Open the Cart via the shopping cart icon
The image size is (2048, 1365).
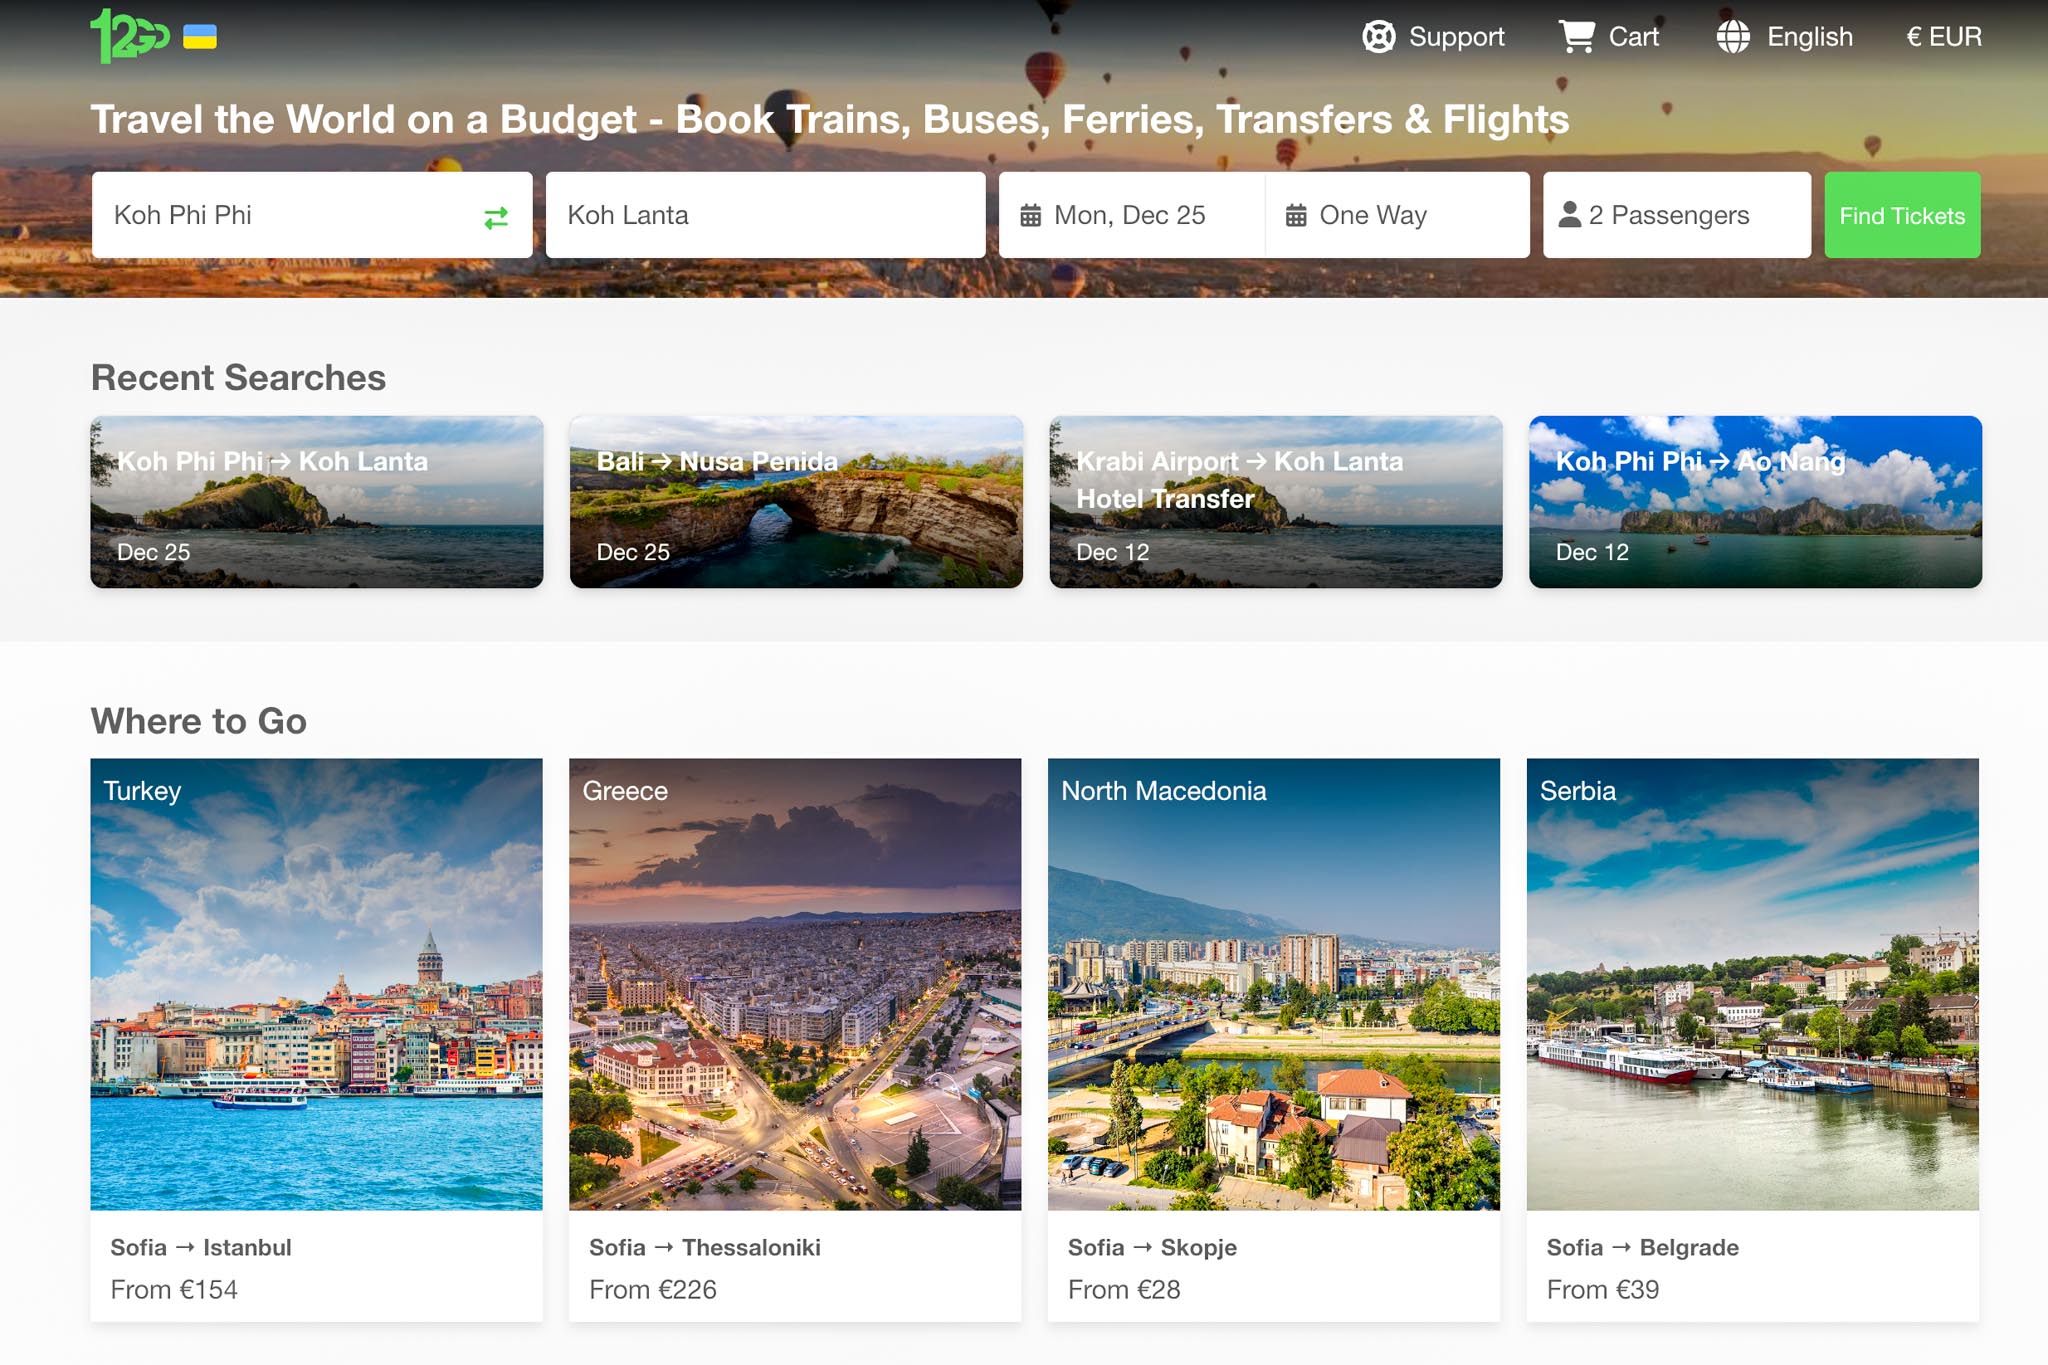coord(1577,37)
